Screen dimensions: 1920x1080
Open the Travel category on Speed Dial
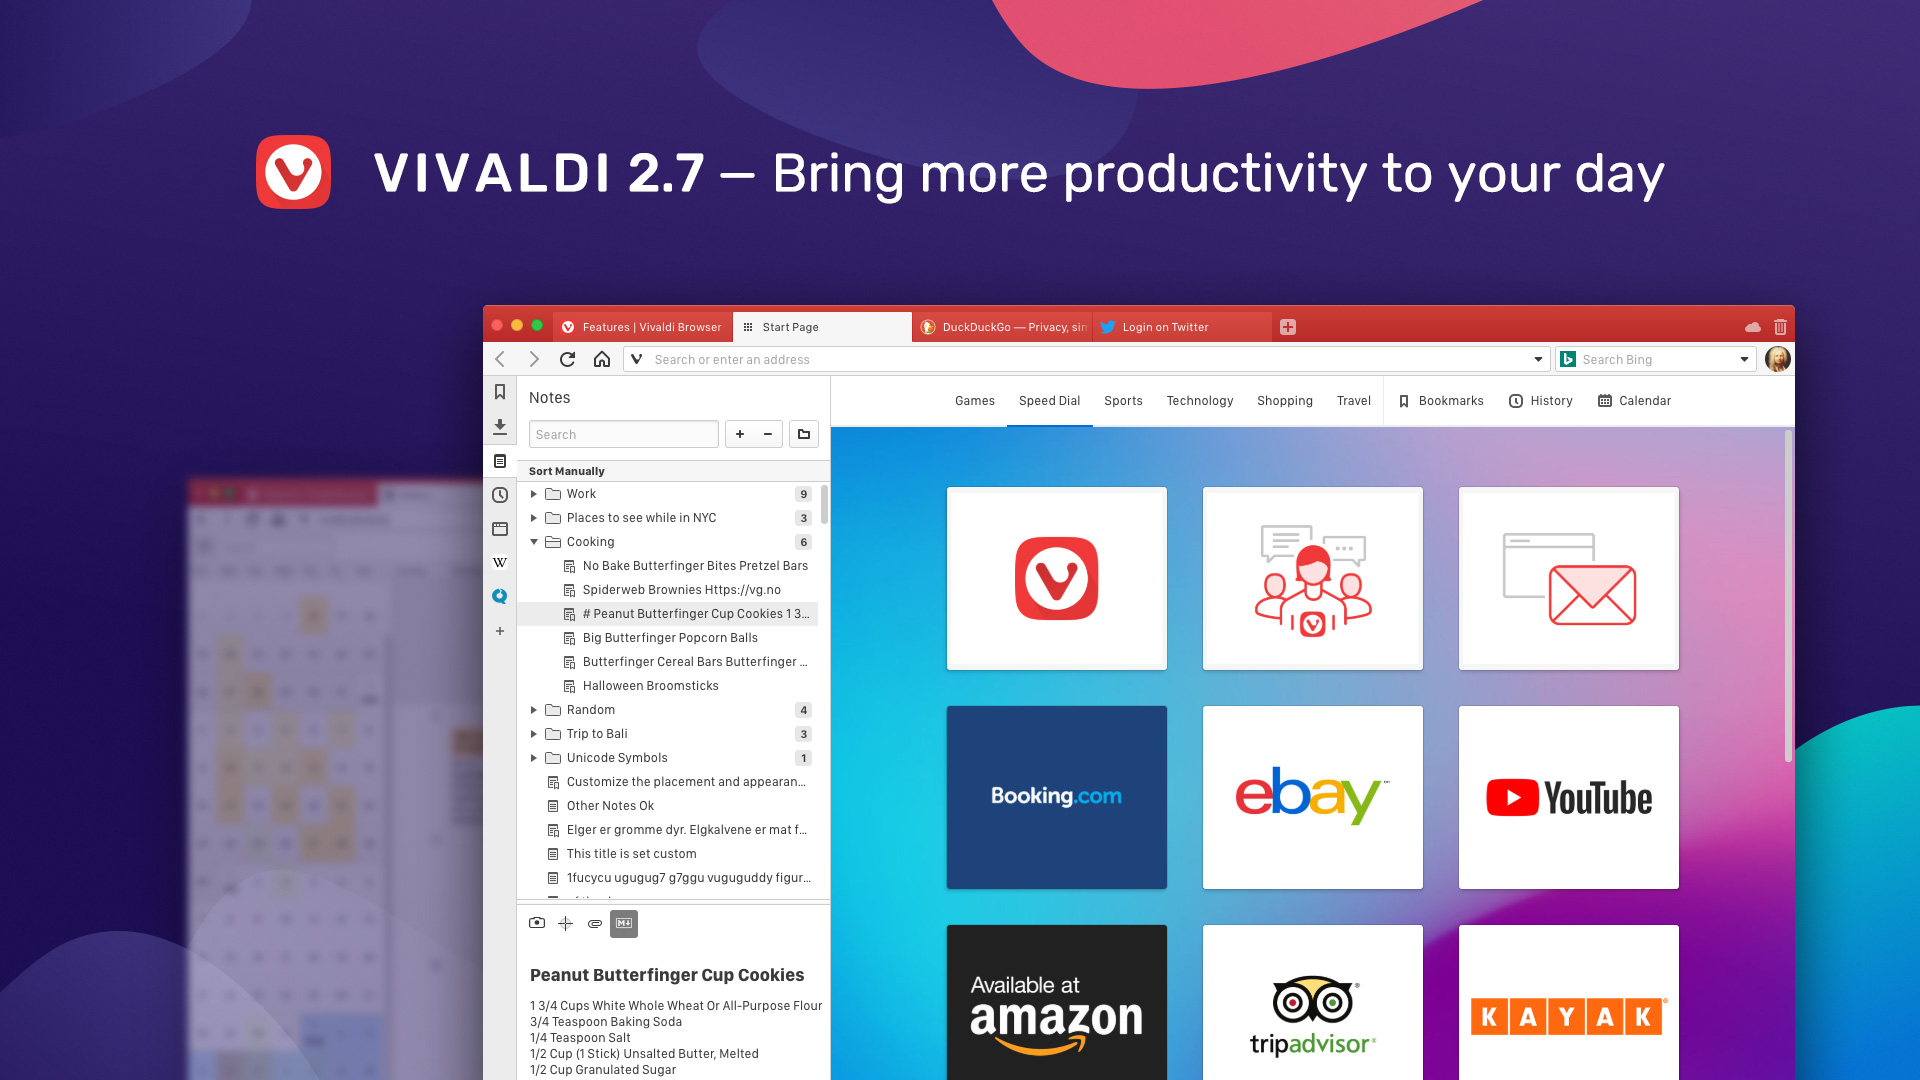click(1352, 401)
